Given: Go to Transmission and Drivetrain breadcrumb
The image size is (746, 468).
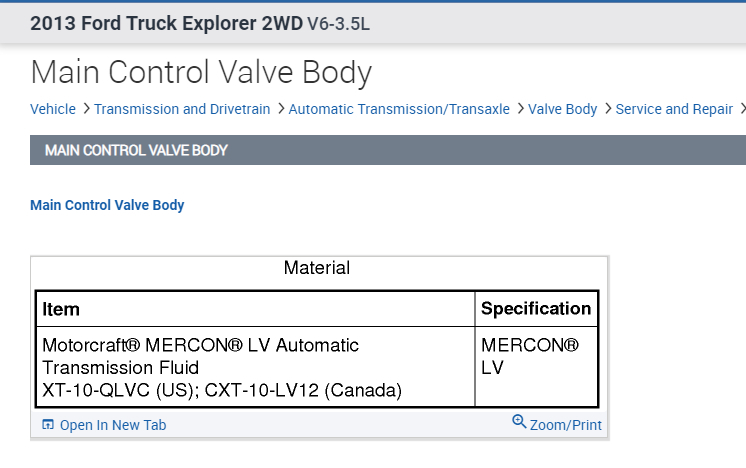Looking at the screenshot, I should 182,109.
